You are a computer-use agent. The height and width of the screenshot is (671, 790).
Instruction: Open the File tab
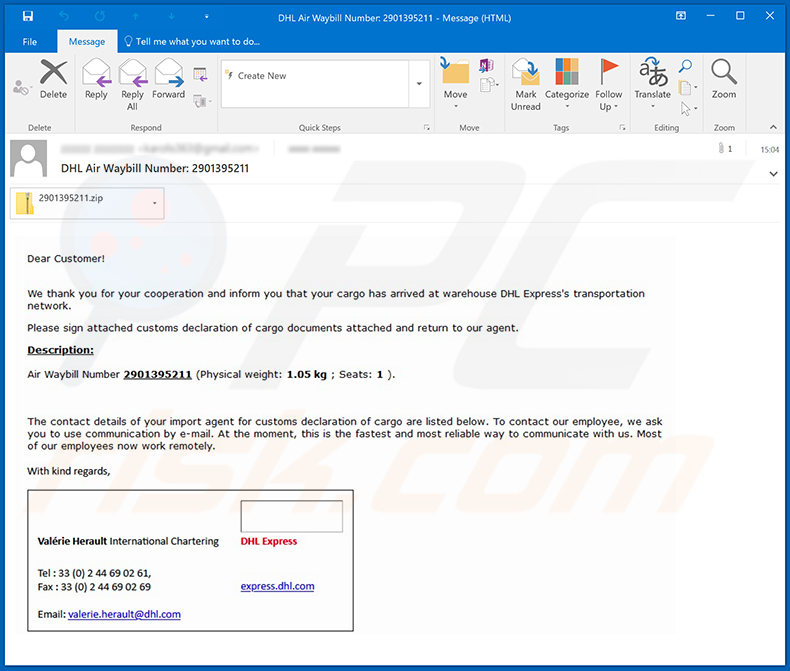click(x=30, y=42)
